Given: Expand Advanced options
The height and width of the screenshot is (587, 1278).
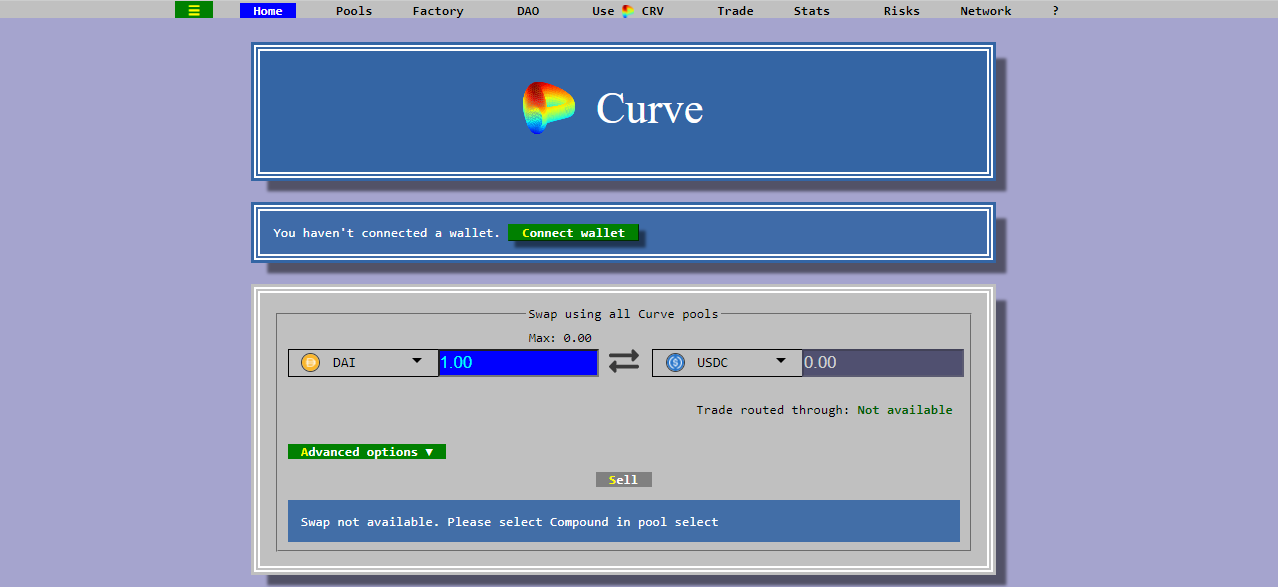Looking at the screenshot, I should coord(367,452).
